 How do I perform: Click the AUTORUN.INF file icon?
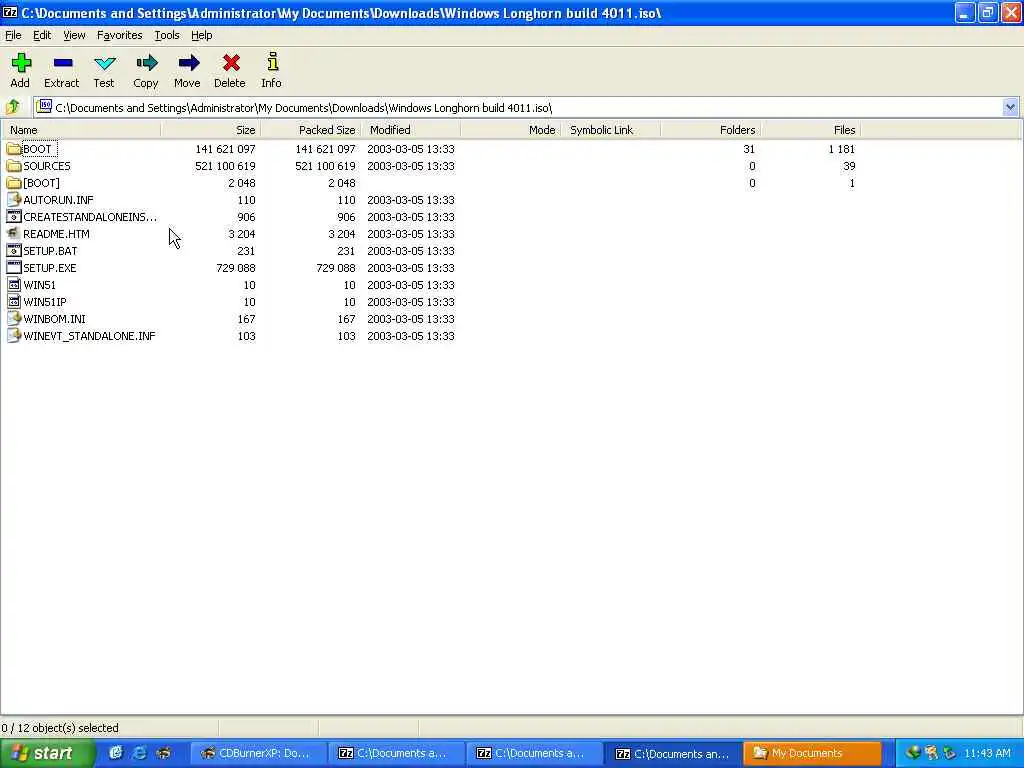click(14, 200)
